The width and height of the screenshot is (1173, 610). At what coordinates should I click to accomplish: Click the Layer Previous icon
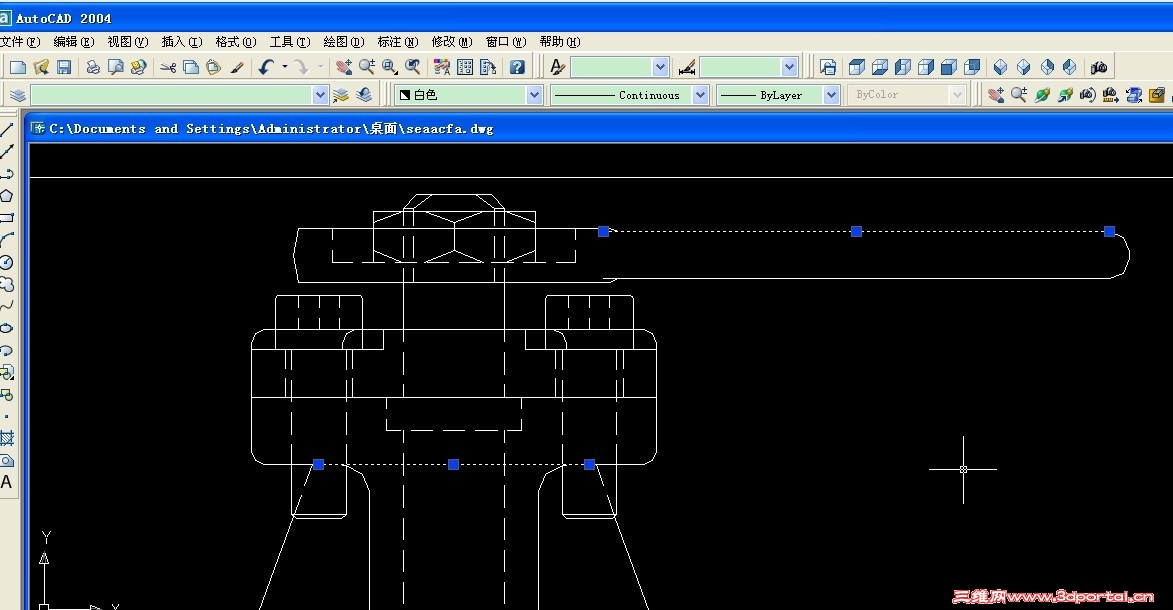point(364,95)
